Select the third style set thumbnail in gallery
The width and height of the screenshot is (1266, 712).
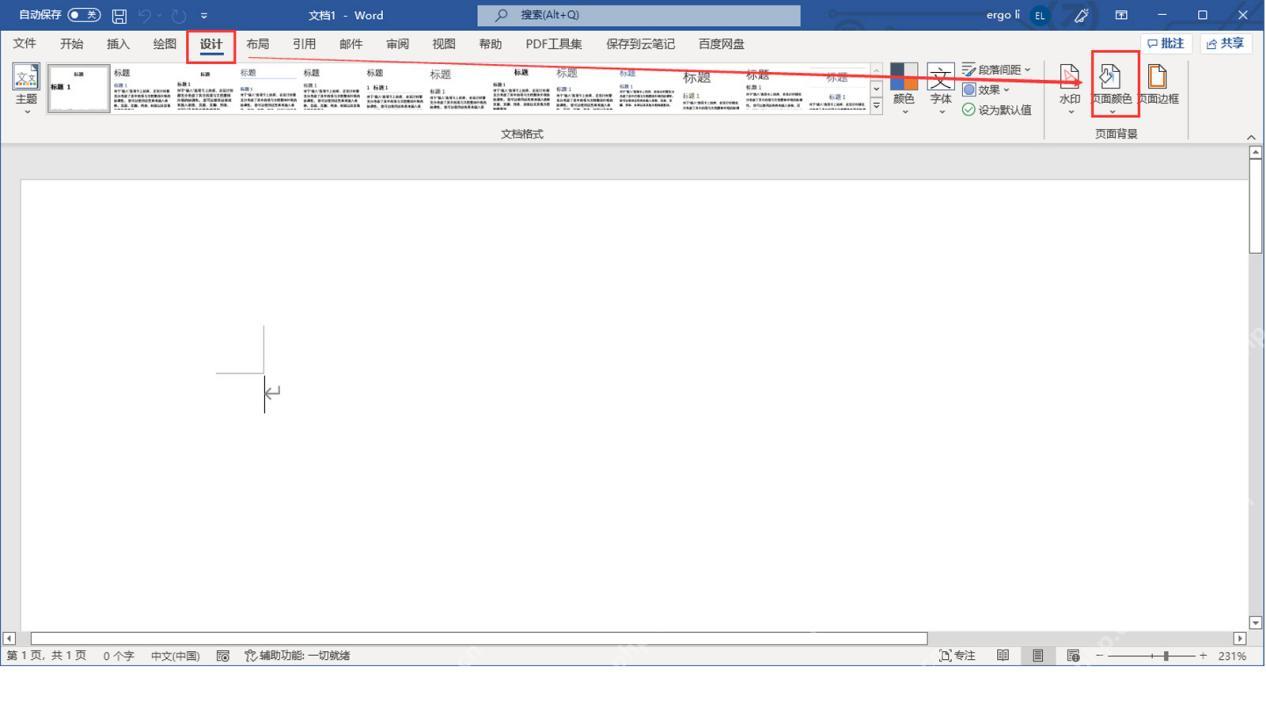click(205, 88)
